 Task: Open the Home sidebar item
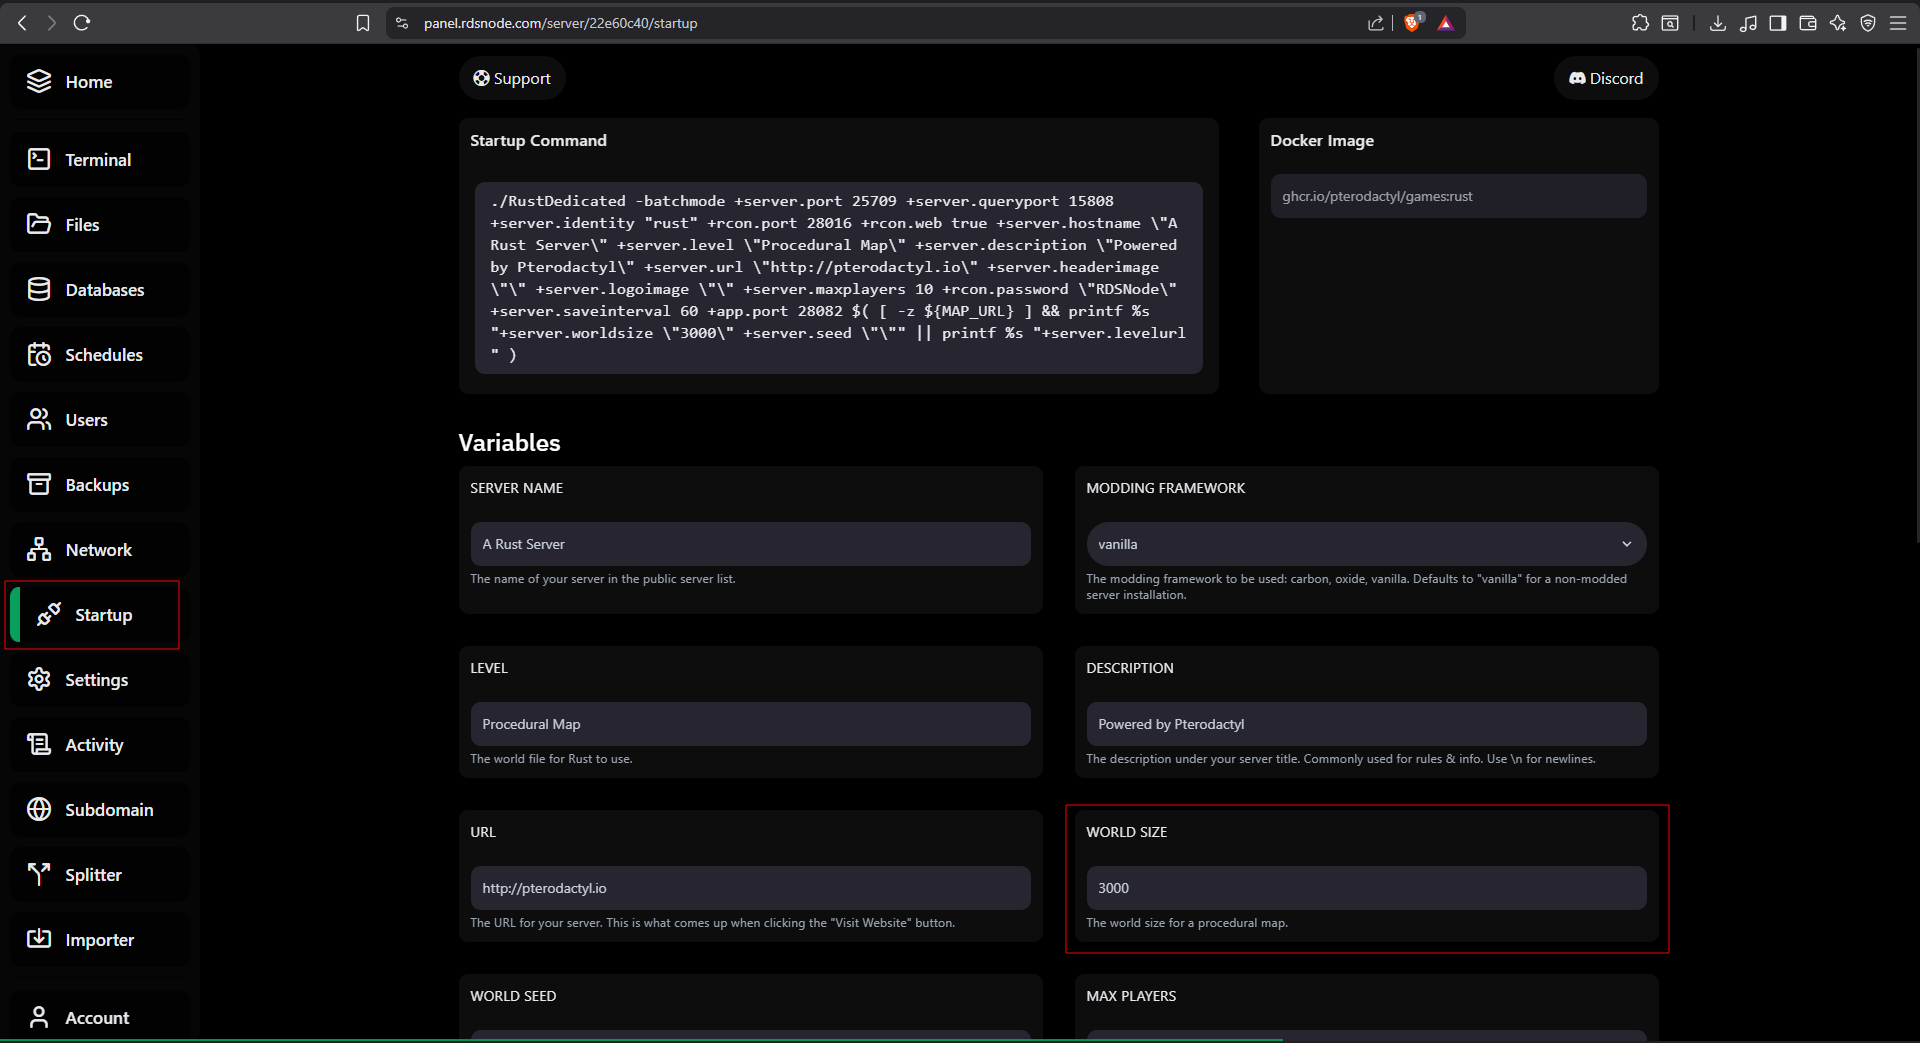pyautogui.click(x=98, y=82)
